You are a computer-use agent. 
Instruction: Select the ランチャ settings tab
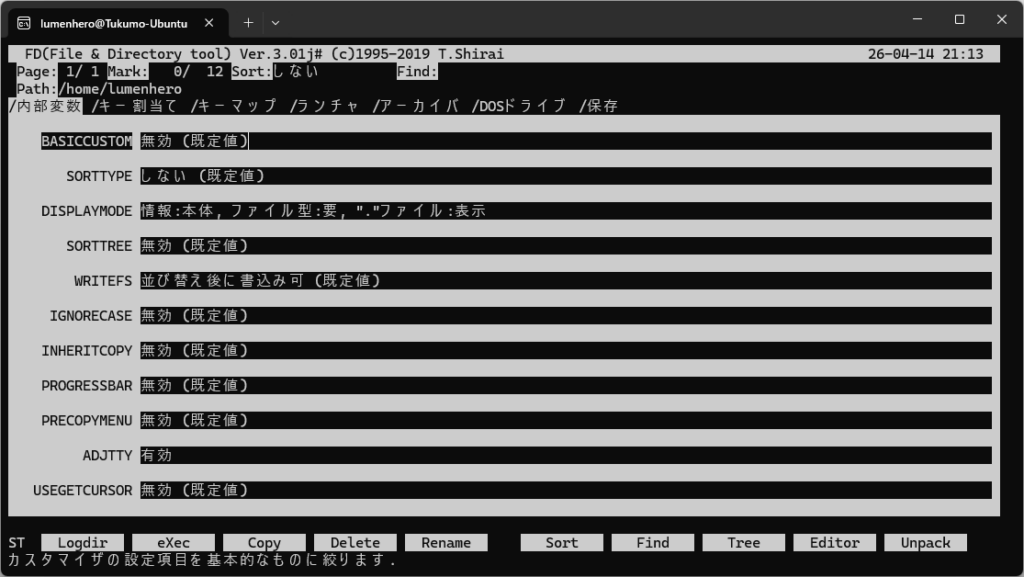pyautogui.click(x=326, y=103)
